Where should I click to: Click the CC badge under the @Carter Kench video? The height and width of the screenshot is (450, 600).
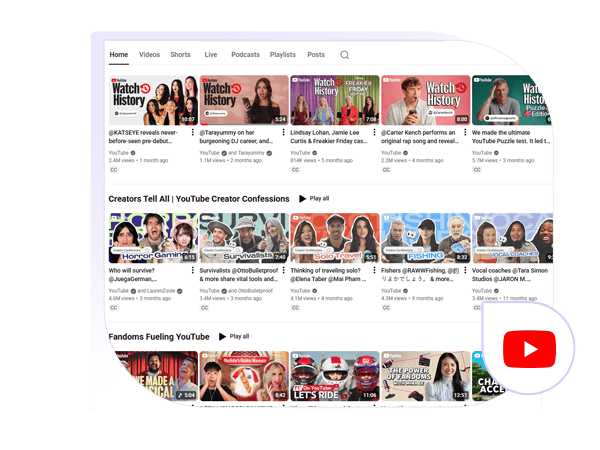tap(386, 170)
